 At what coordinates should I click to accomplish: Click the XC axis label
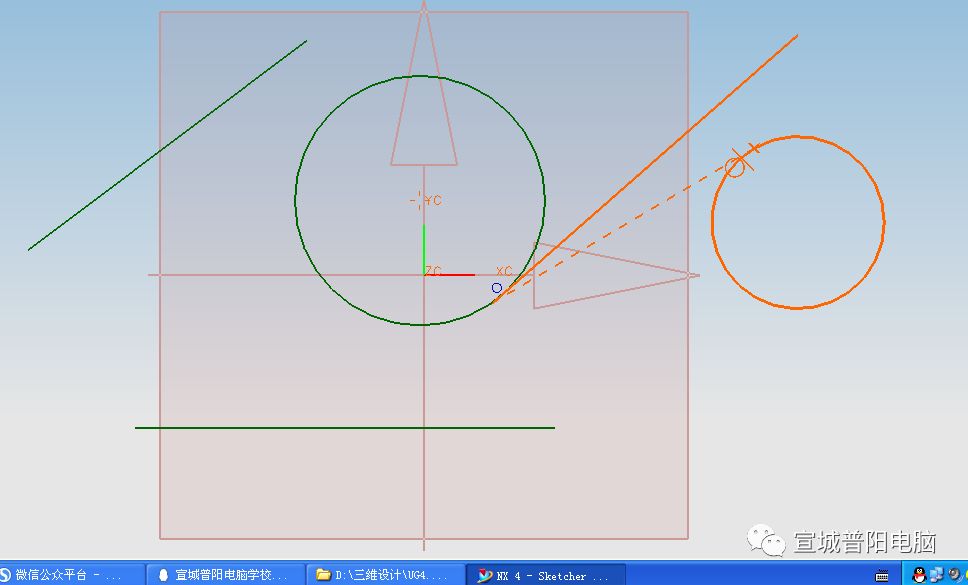coord(504,272)
